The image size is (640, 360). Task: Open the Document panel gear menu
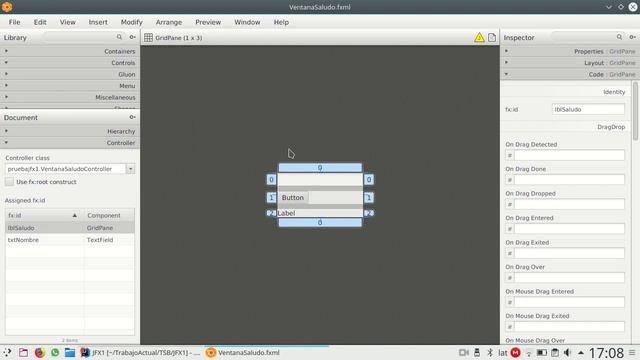tap(133, 117)
